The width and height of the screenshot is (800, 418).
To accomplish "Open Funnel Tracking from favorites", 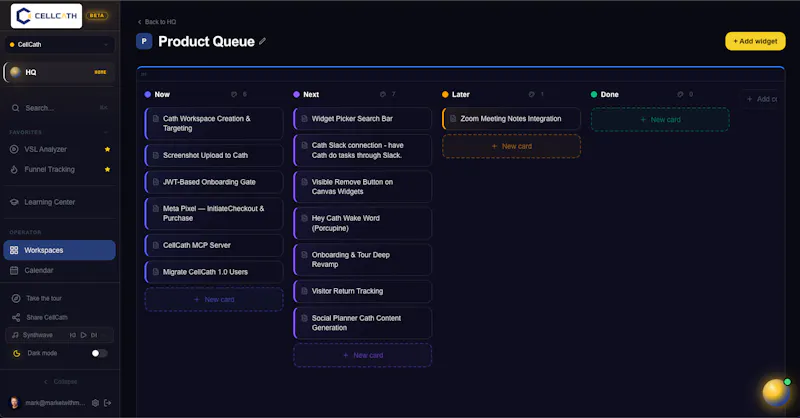I will tap(49, 169).
